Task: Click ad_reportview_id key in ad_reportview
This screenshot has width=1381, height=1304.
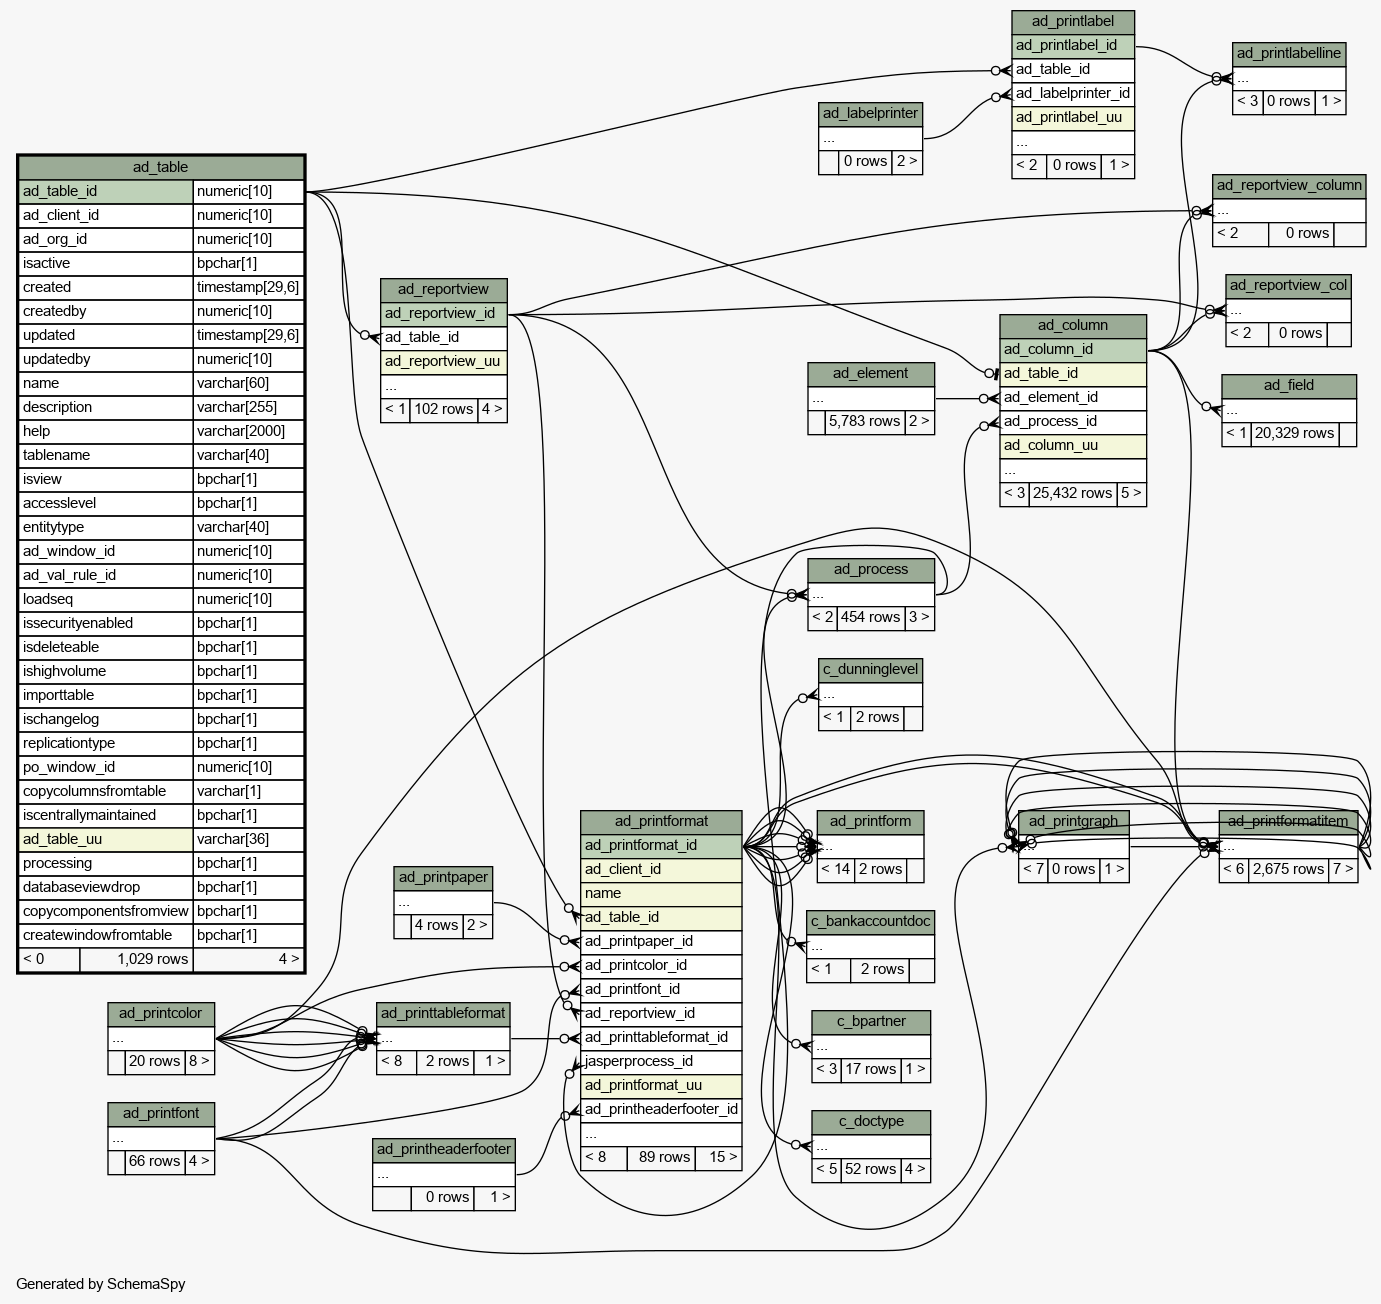Action: (444, 313)
